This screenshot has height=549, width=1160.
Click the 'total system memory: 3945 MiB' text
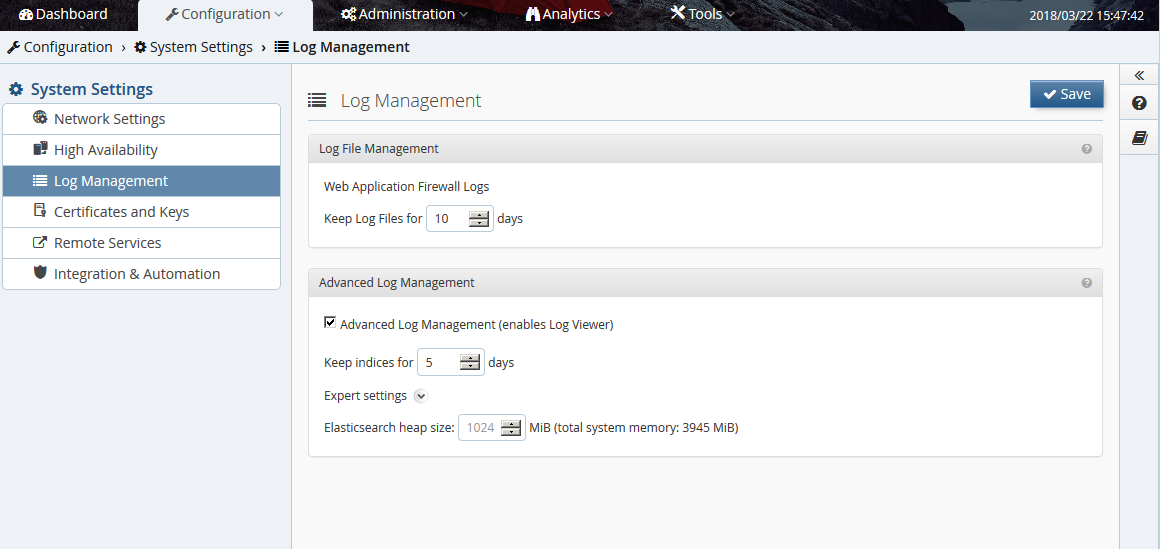pos(647,428)
